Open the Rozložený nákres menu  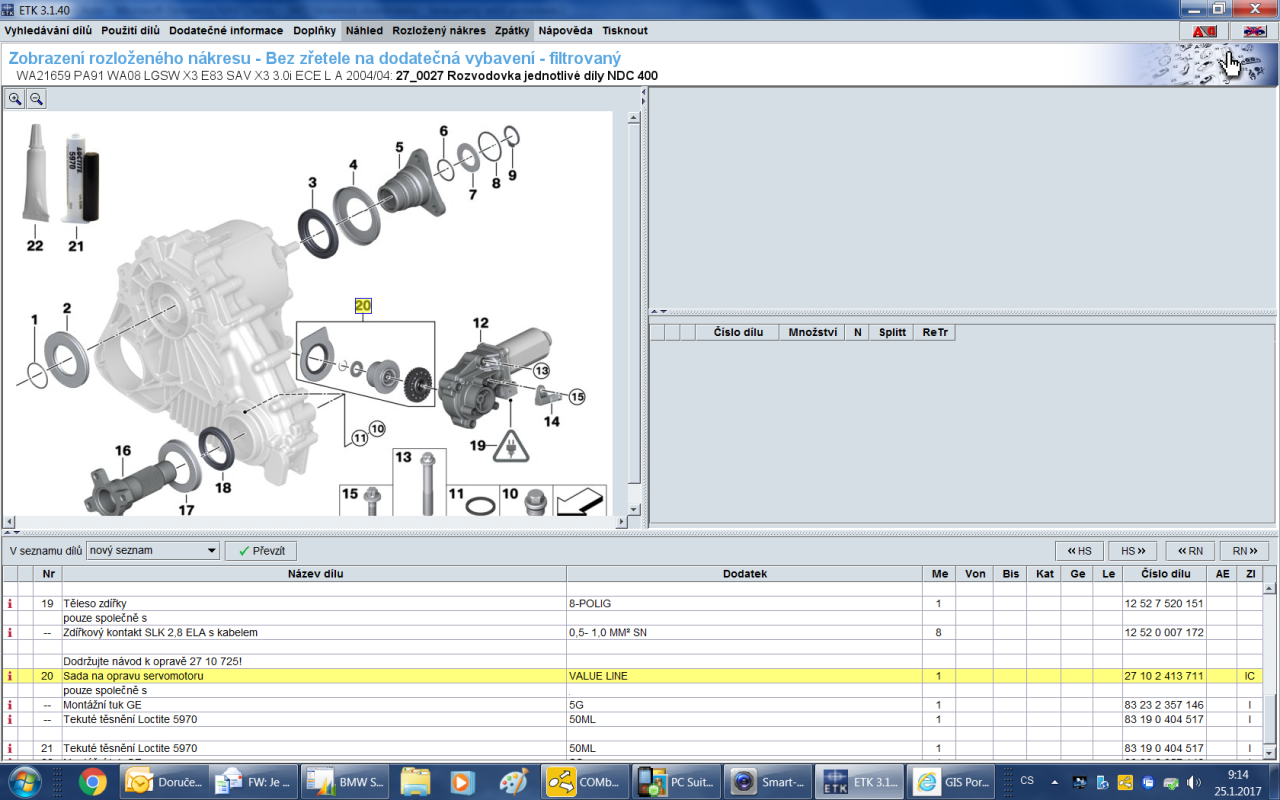coord(439,31)
